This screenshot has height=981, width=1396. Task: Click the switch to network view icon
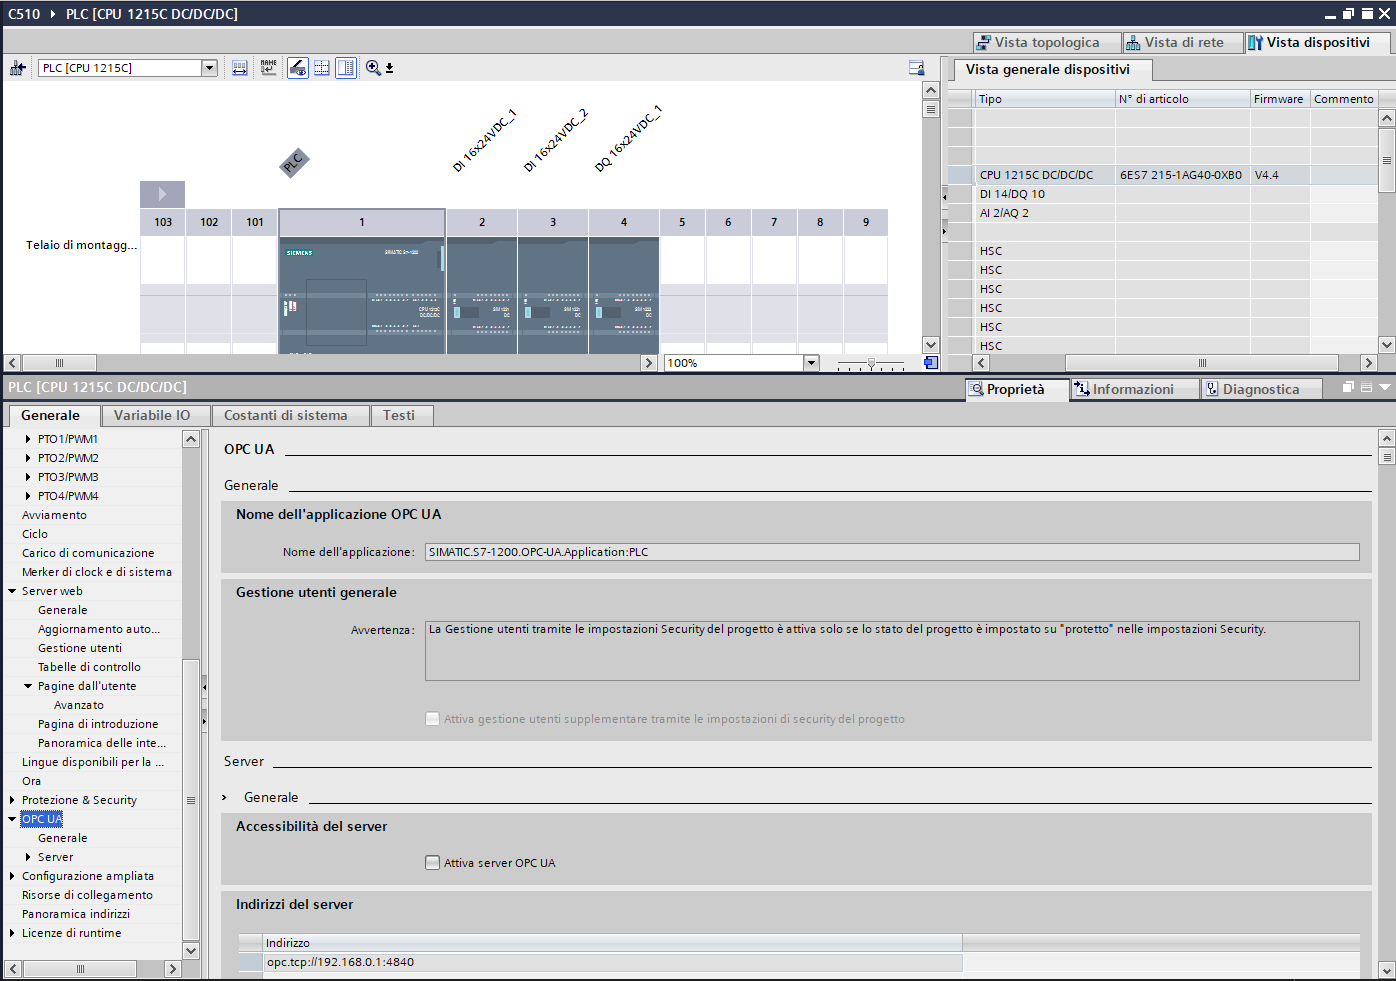click(17, 68)
